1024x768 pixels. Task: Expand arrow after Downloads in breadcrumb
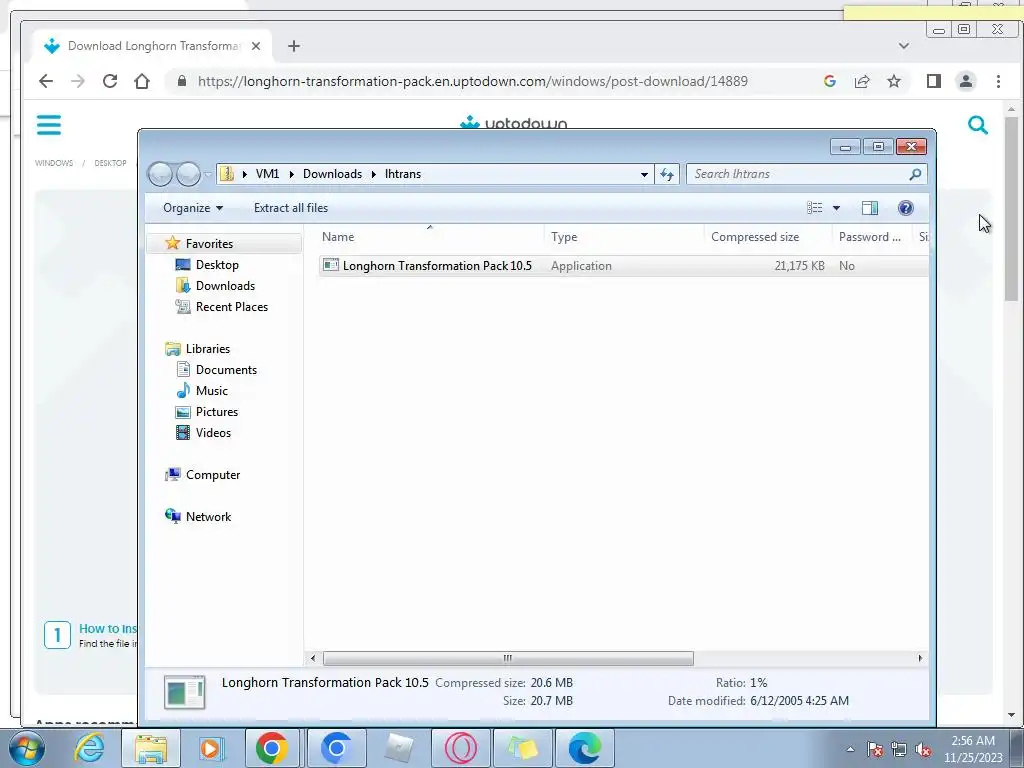[x=374, y=174]
